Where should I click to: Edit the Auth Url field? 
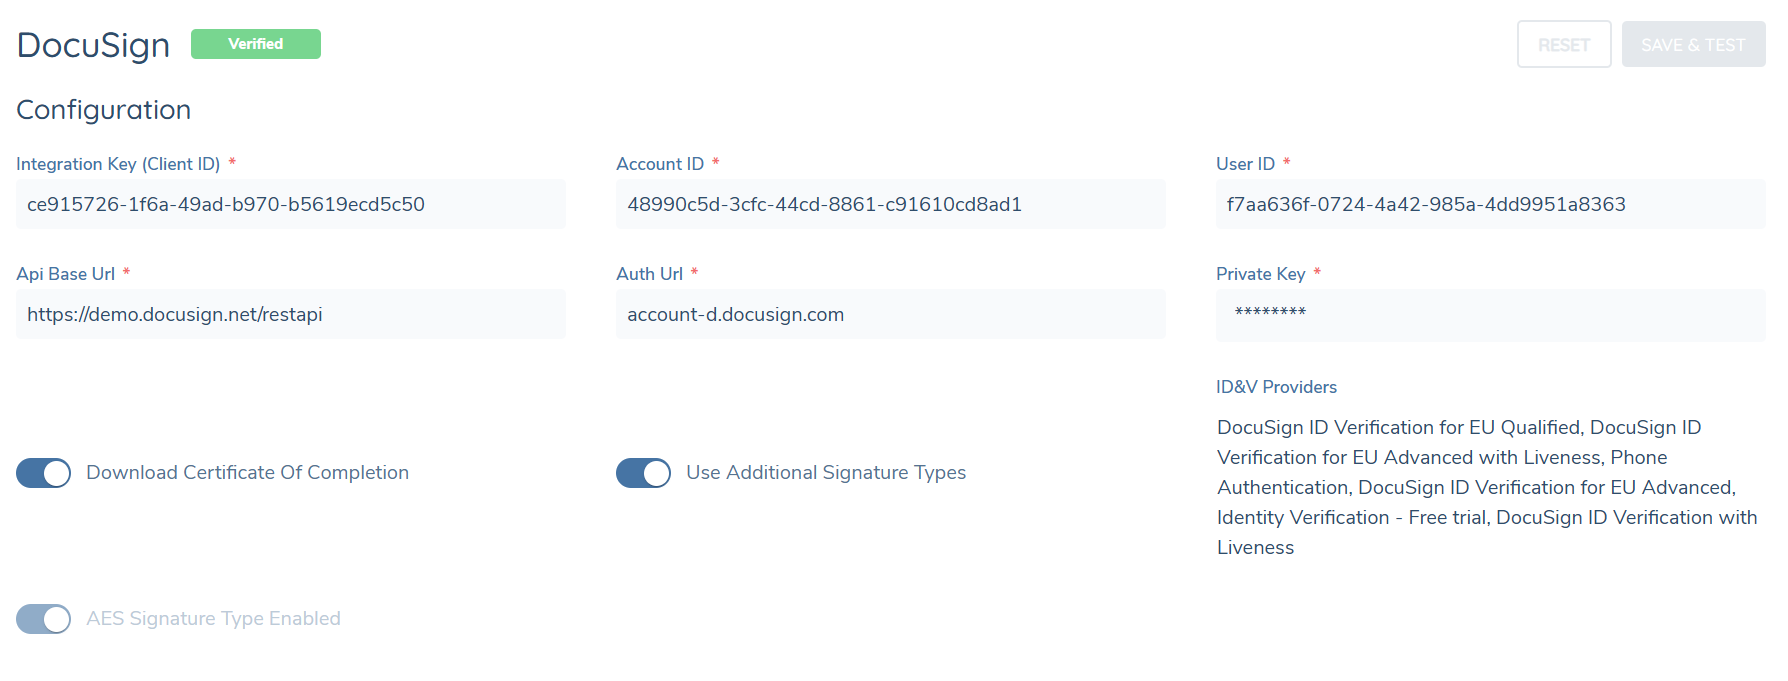(x=891, y=314)
